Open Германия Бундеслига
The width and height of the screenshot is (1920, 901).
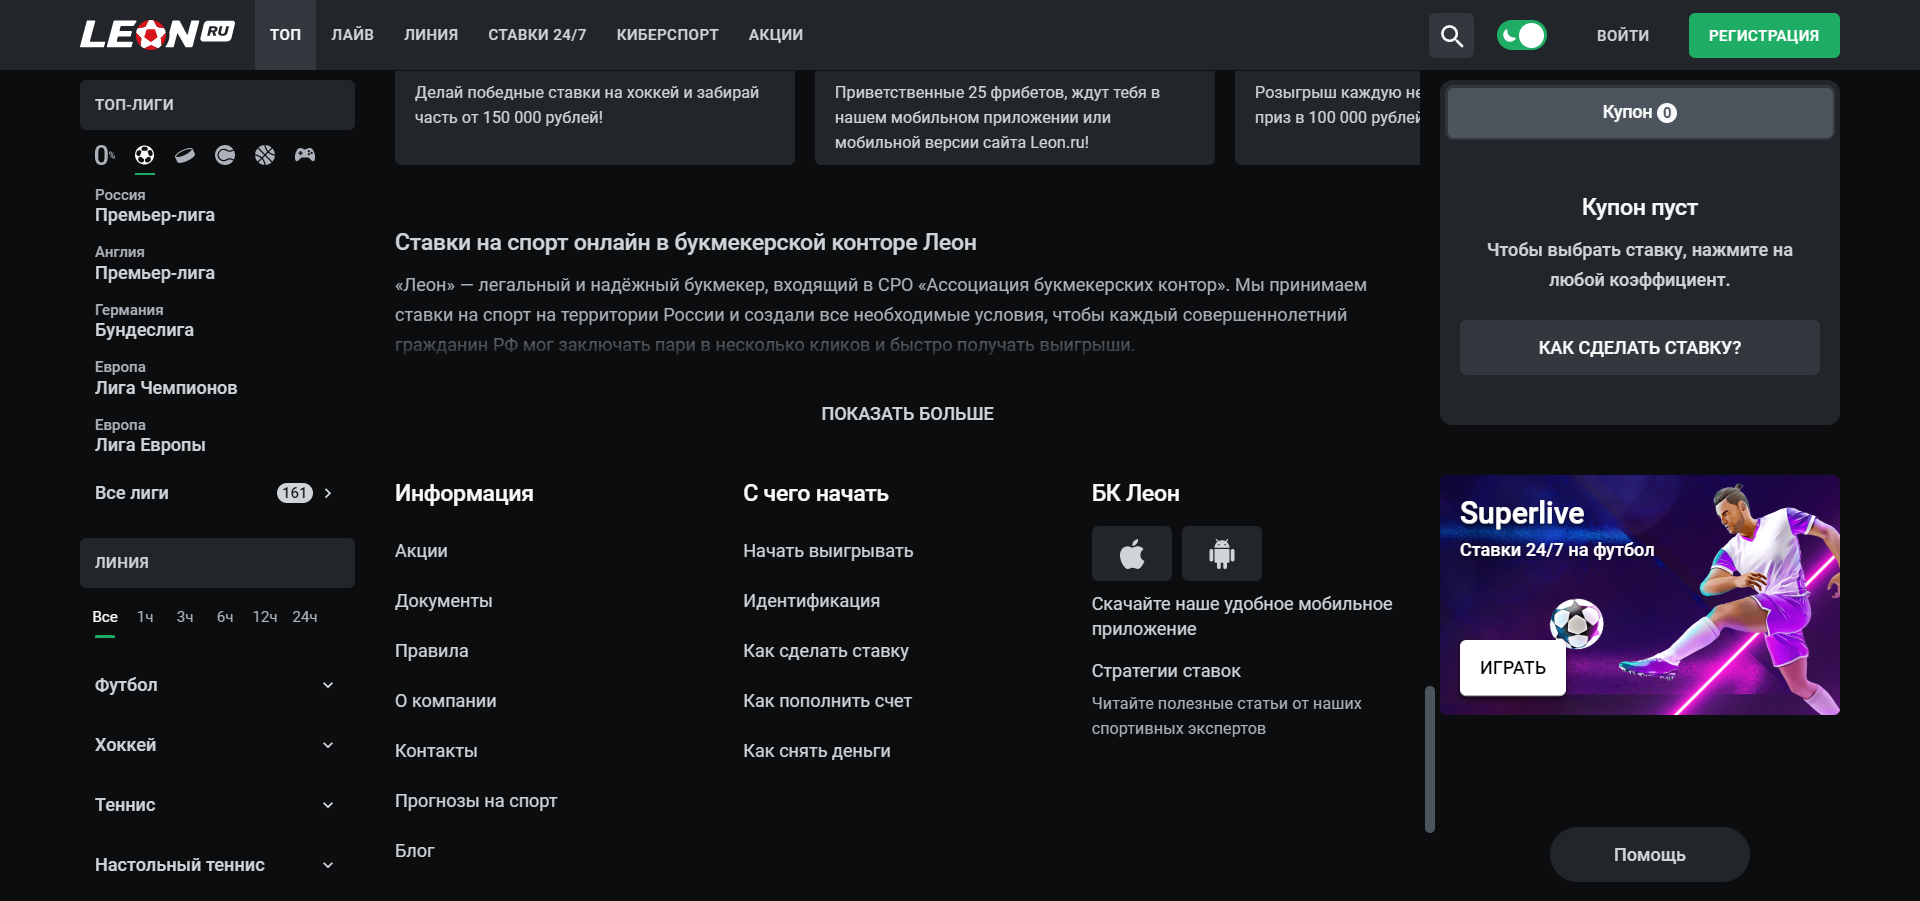click(145, 321)
